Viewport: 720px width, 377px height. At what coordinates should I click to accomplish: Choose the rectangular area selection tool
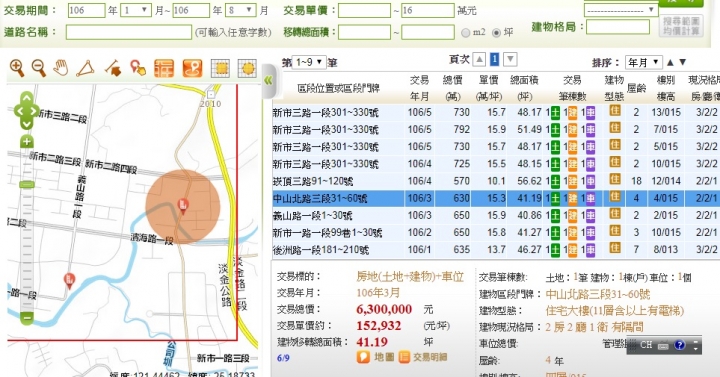(220, 68)
